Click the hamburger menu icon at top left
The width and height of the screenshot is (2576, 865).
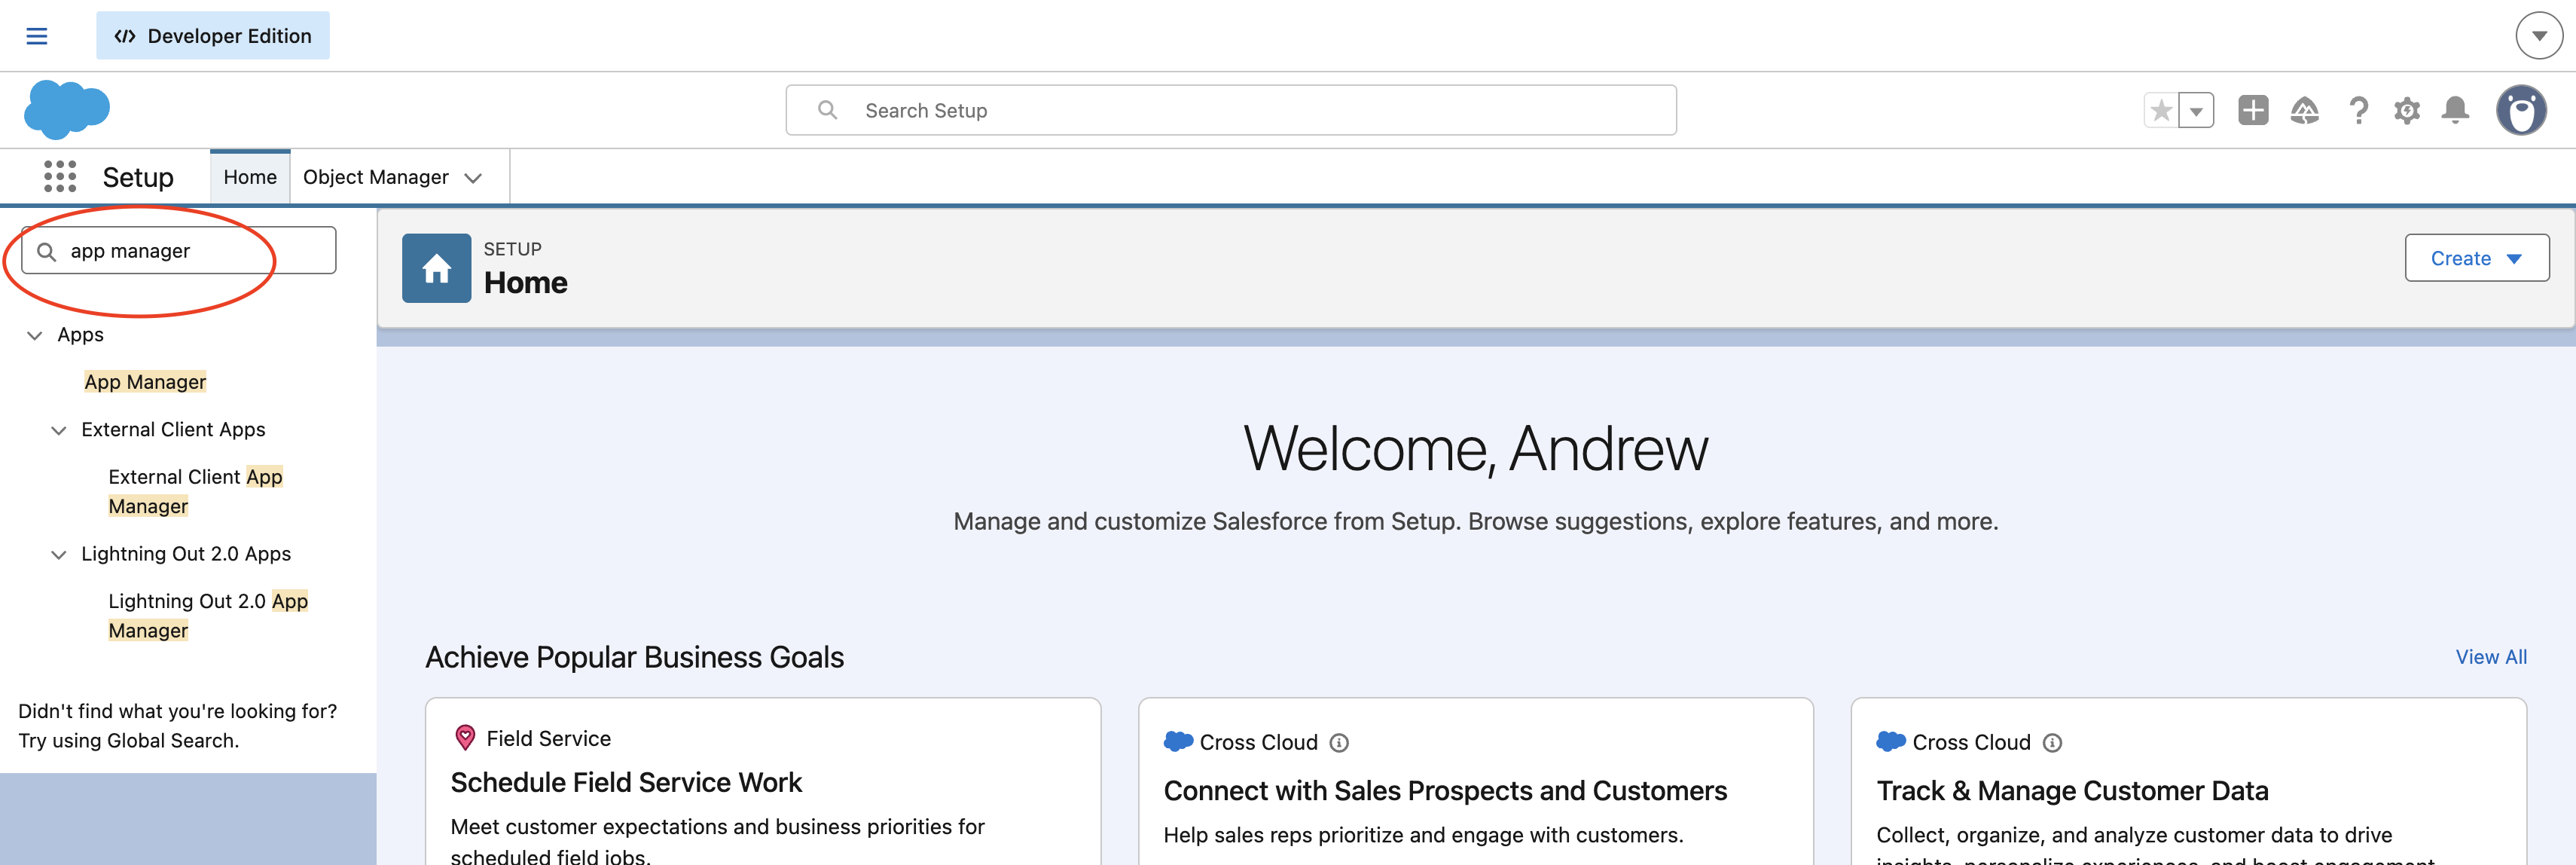(x=37, y=36)
